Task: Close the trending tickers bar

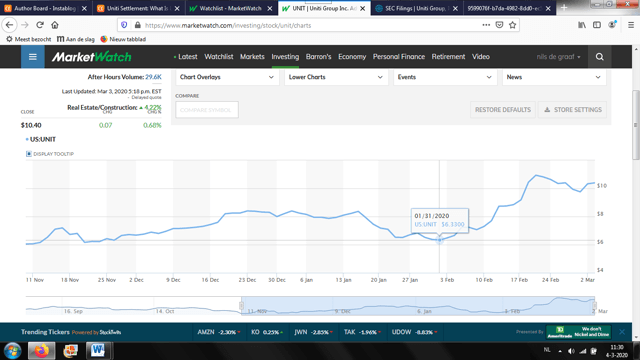Action: (622, 332)
